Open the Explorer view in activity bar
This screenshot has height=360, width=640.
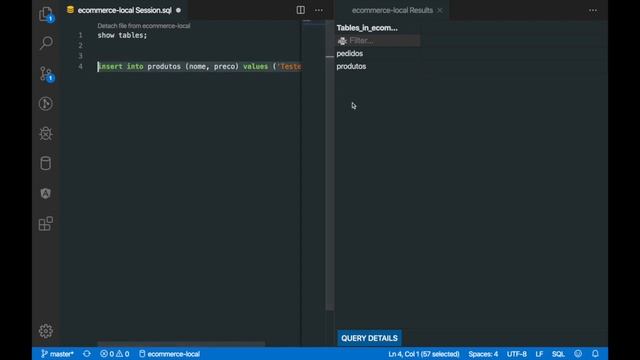(46, 14)
